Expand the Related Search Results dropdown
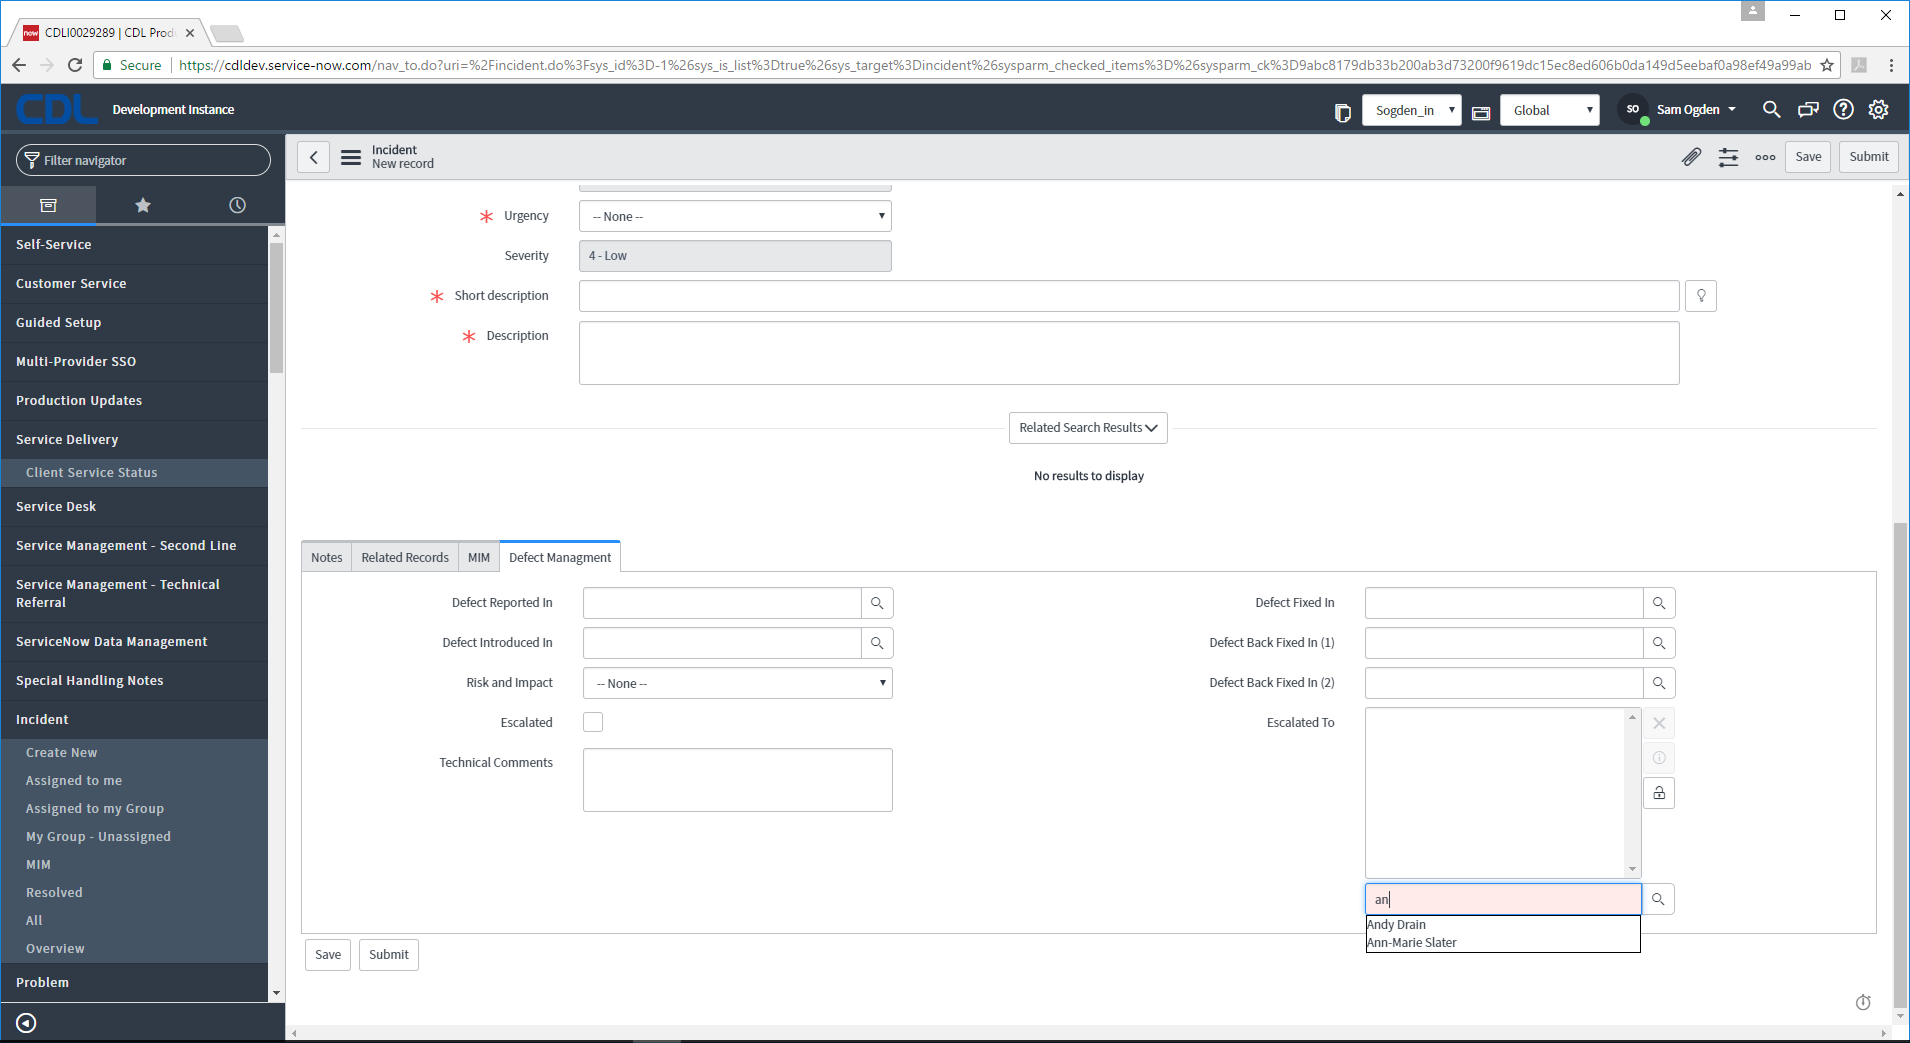This screenshot has width=1910, height=1043. (x=1088, y=428)
